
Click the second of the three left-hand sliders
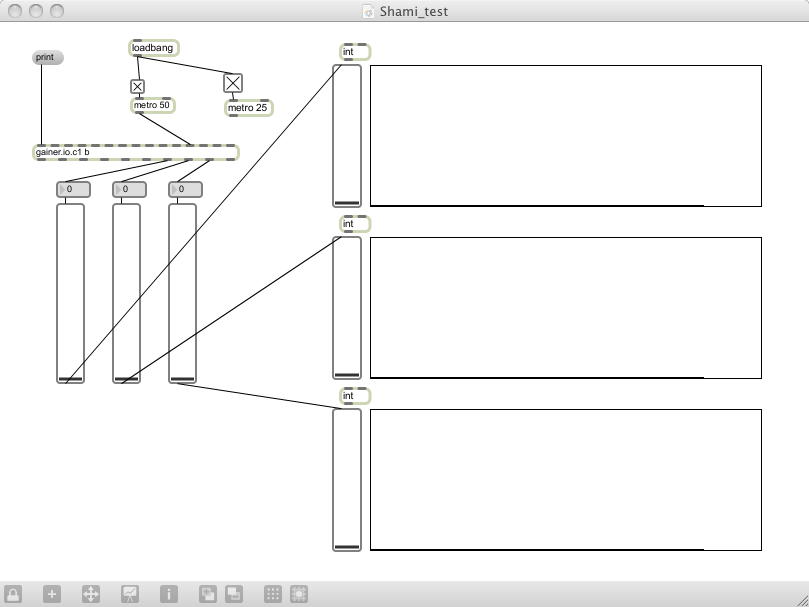[x=126, y=293]
